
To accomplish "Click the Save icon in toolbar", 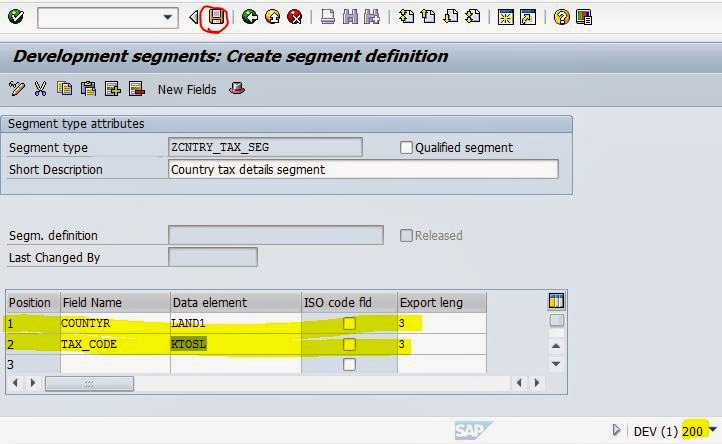I will 216,17.
